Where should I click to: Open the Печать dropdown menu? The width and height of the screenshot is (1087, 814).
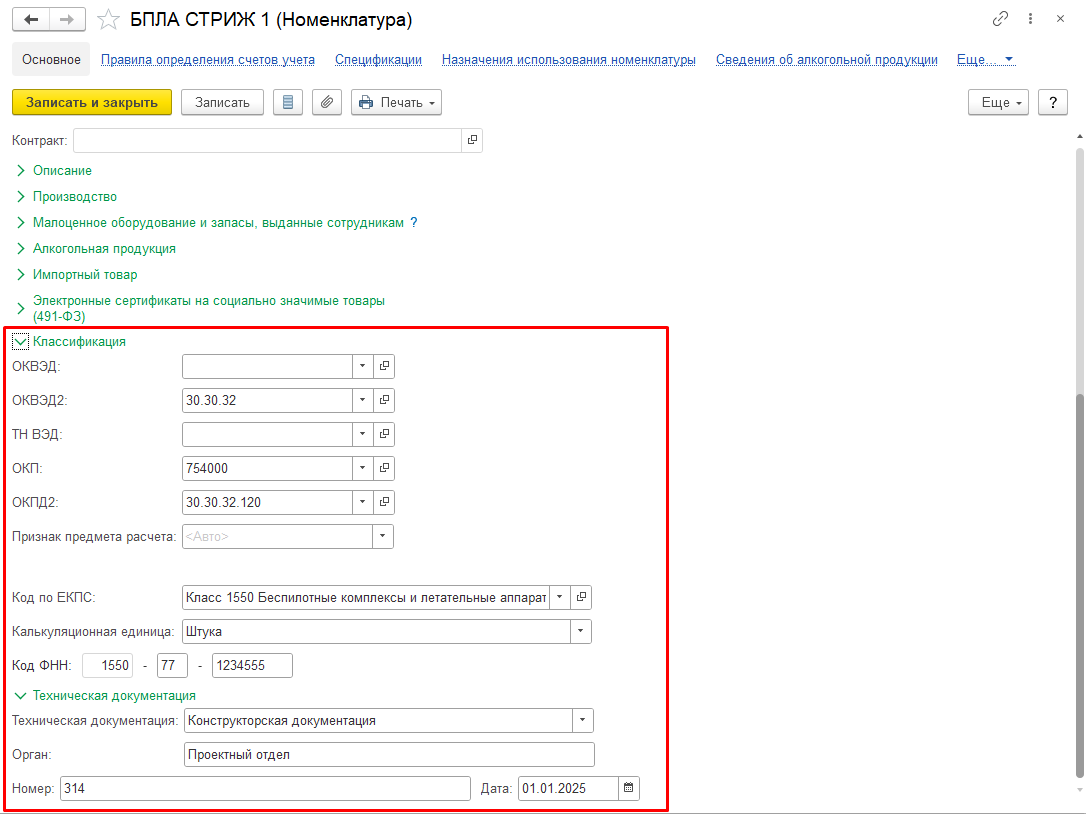click(396, 102)
